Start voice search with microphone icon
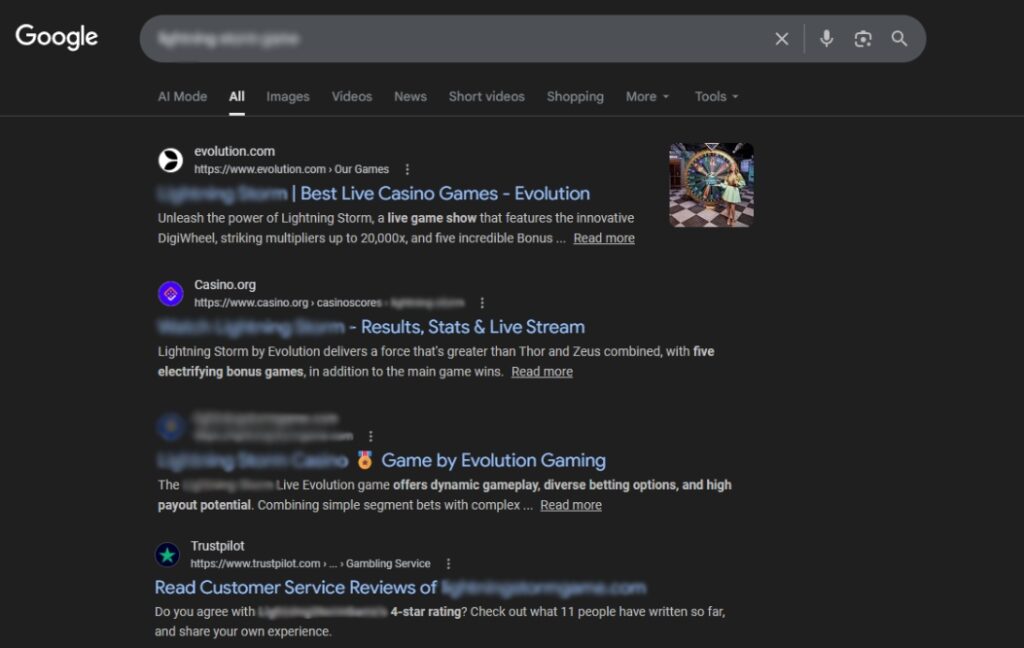 tap(826, 39)
